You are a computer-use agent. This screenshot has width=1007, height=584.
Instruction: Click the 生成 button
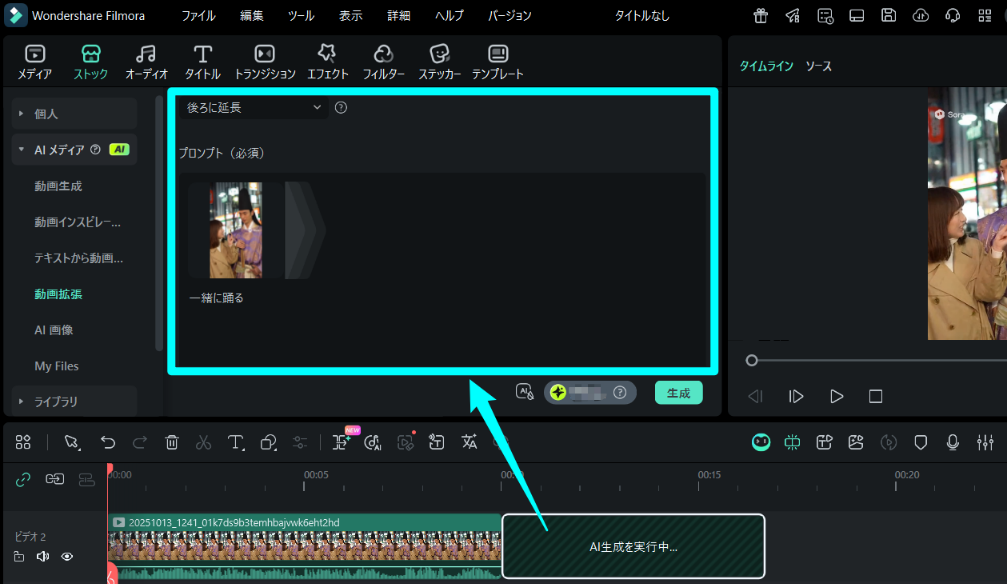pyautogui.click(x=678, y=392)
